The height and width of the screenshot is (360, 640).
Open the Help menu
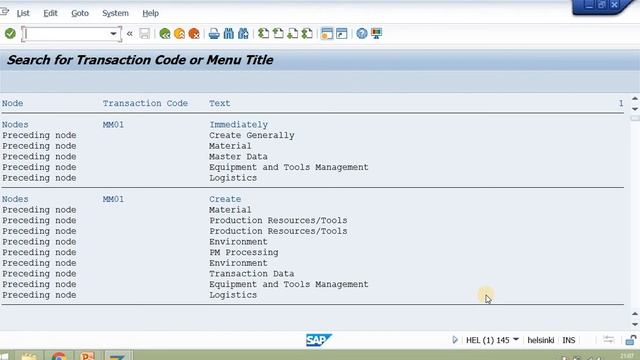151,13
